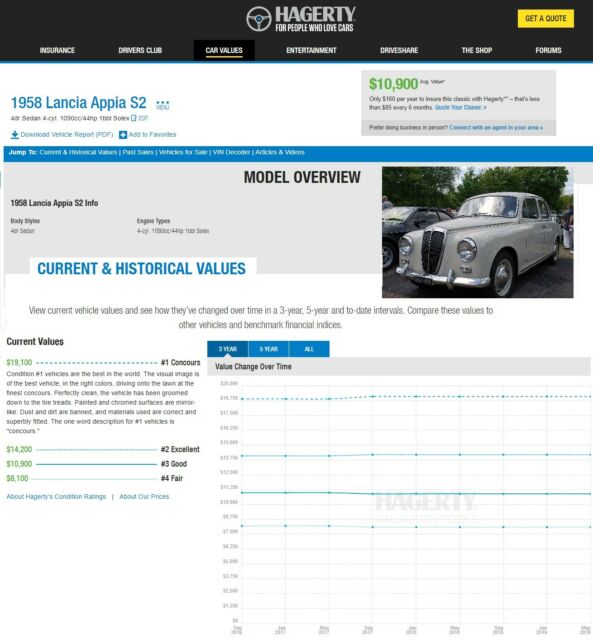Open the Insurance nav item
This screenshot has height=640, width=593.
57,50
